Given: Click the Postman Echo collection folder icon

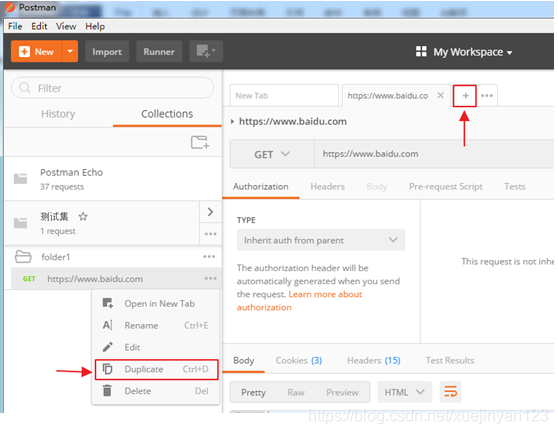Looking at the screenshot, I should tap(20, 179).
